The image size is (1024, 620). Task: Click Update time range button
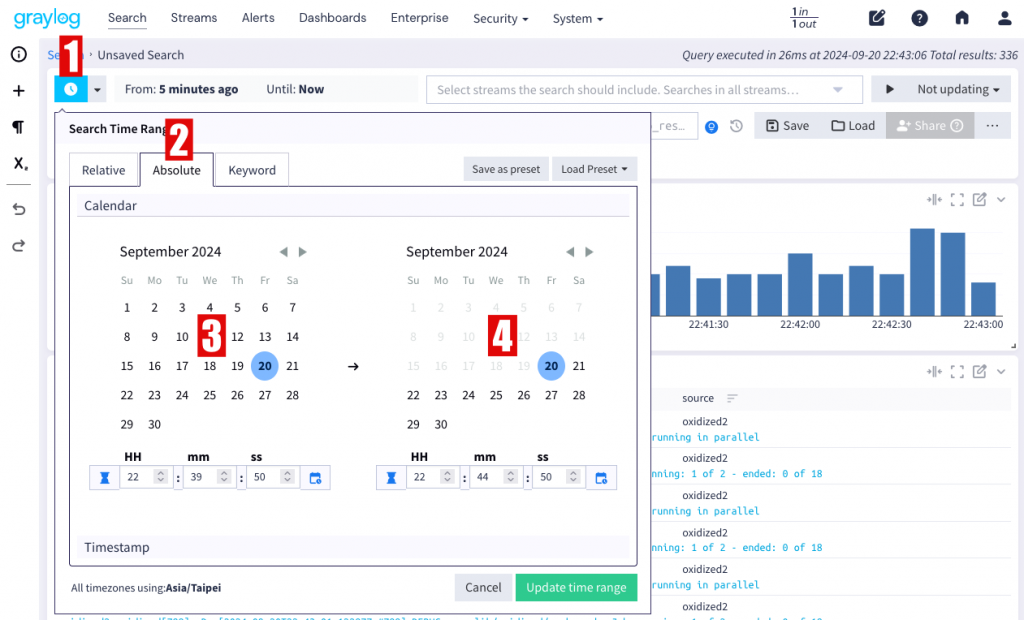tap(576, 587)
